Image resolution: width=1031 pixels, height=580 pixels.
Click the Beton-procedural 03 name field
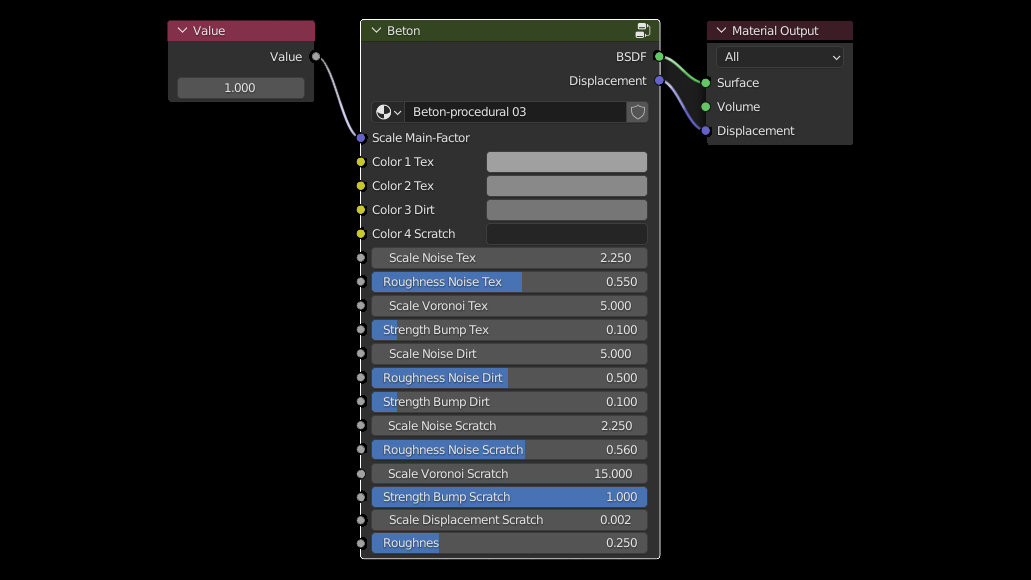(515, 112)
